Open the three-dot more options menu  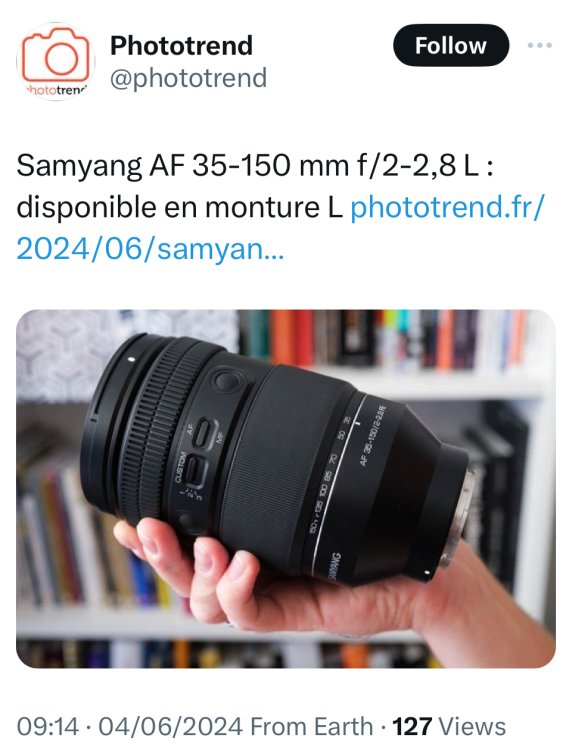coord(539,45)
